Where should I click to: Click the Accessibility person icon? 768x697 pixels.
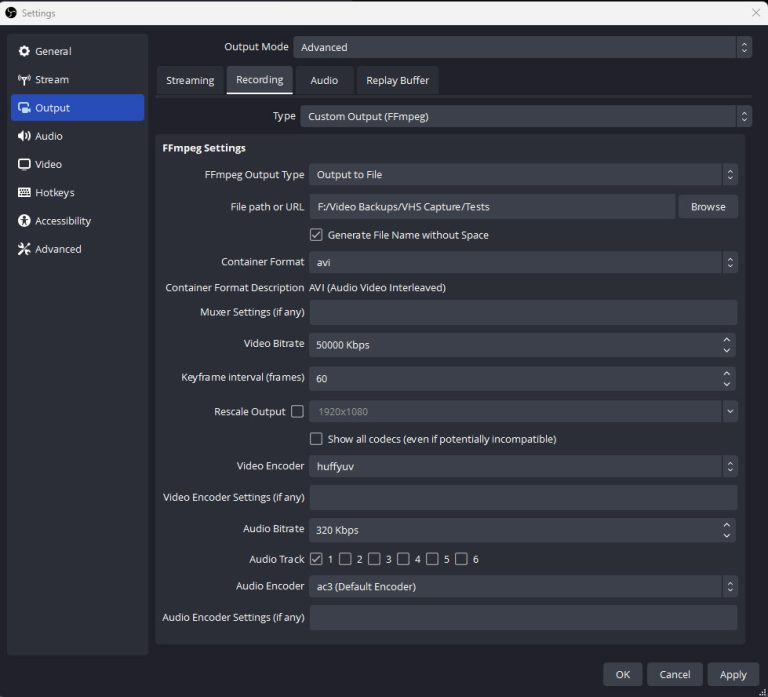tap(24, 221)
